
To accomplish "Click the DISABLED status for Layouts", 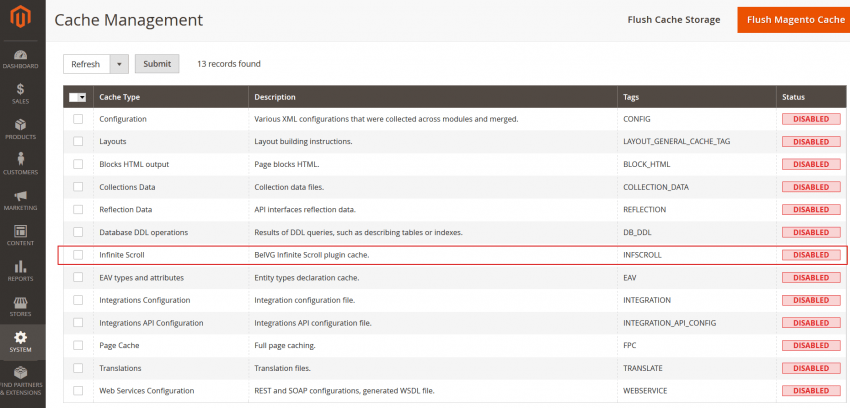I will pos(811,141).
